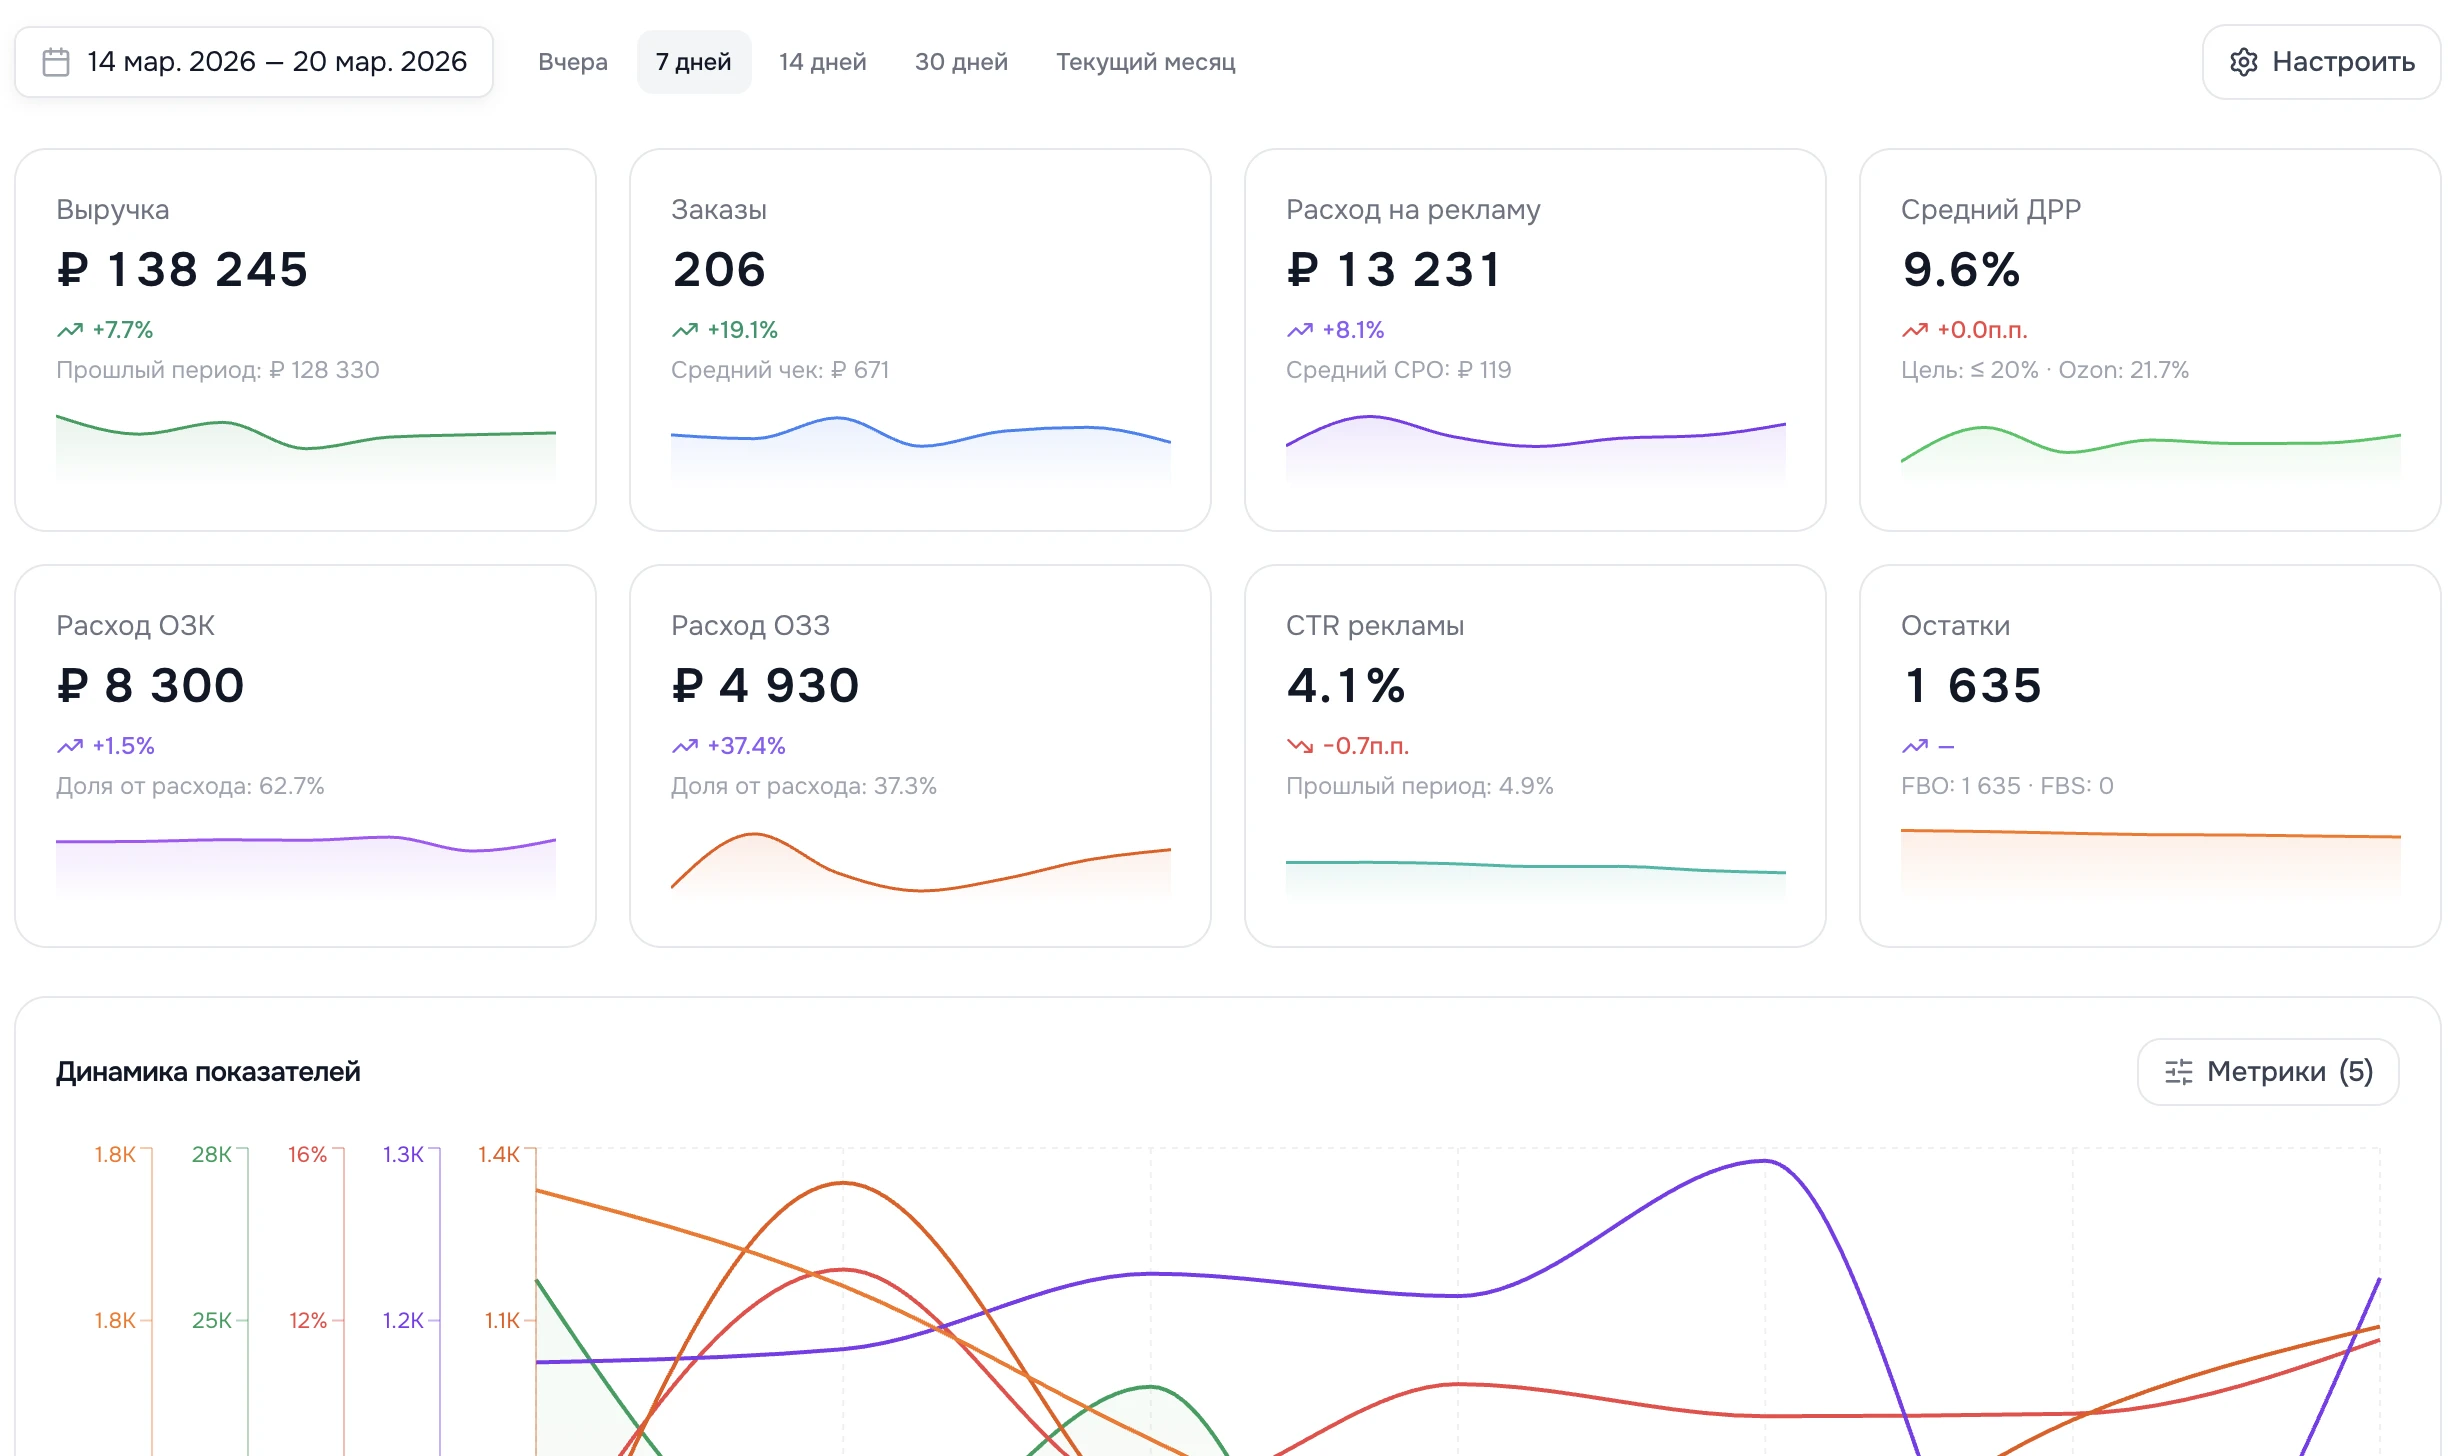Click the Выручка sparkline chart

click(x=306, y=448)
